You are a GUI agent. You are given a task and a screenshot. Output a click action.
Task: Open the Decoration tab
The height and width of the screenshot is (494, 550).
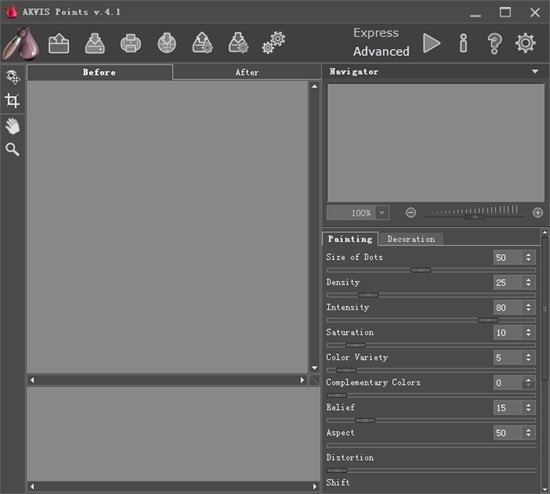pos(411,239)
